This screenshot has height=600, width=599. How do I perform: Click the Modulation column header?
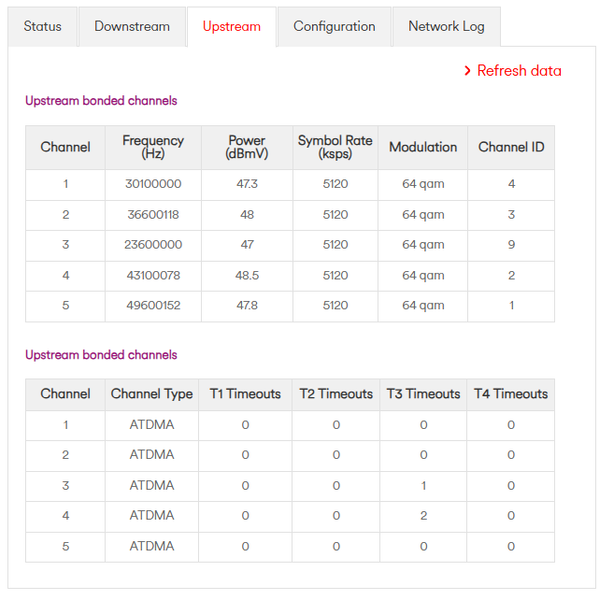[x=423, y=147]
